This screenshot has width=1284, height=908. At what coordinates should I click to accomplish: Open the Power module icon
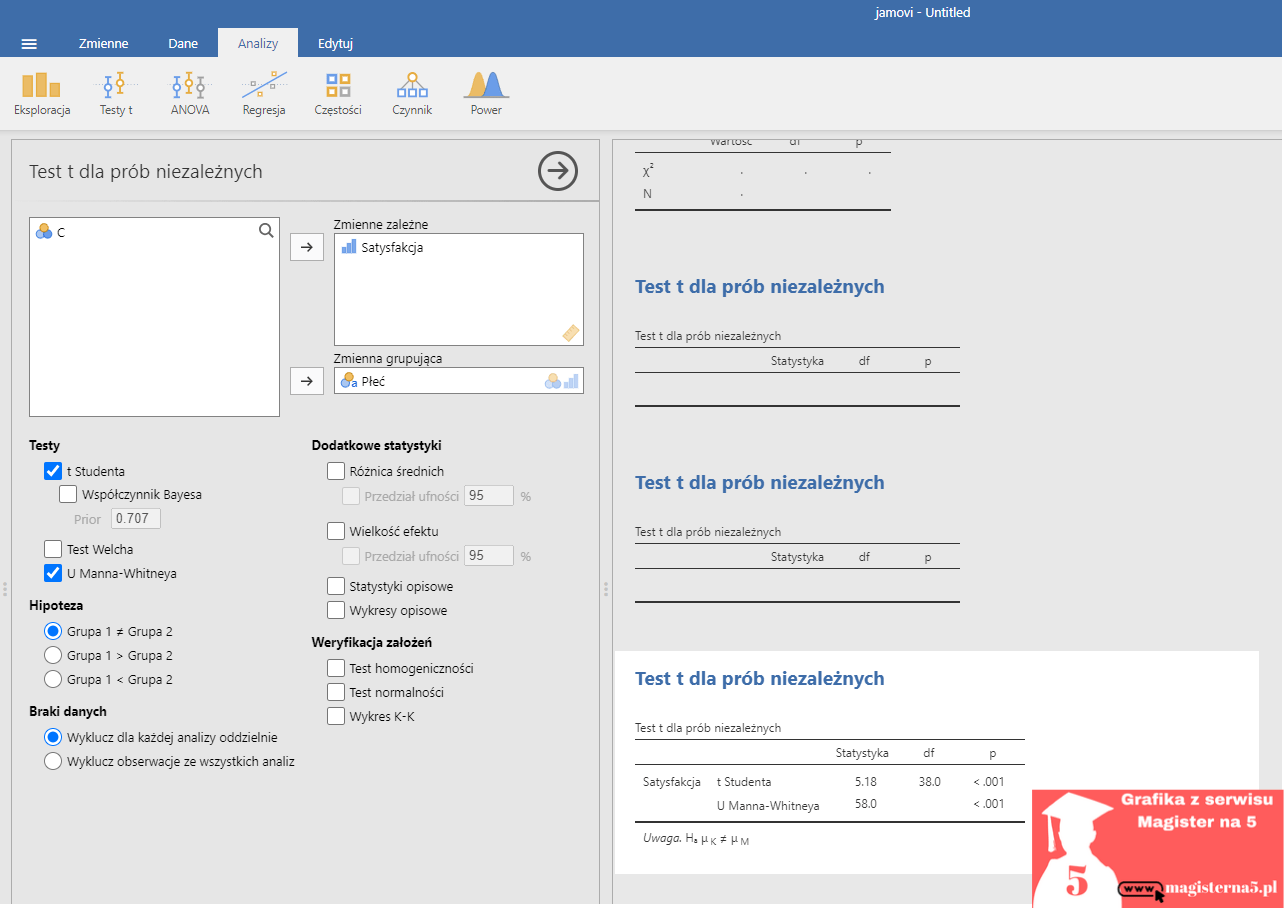point(486,94)
